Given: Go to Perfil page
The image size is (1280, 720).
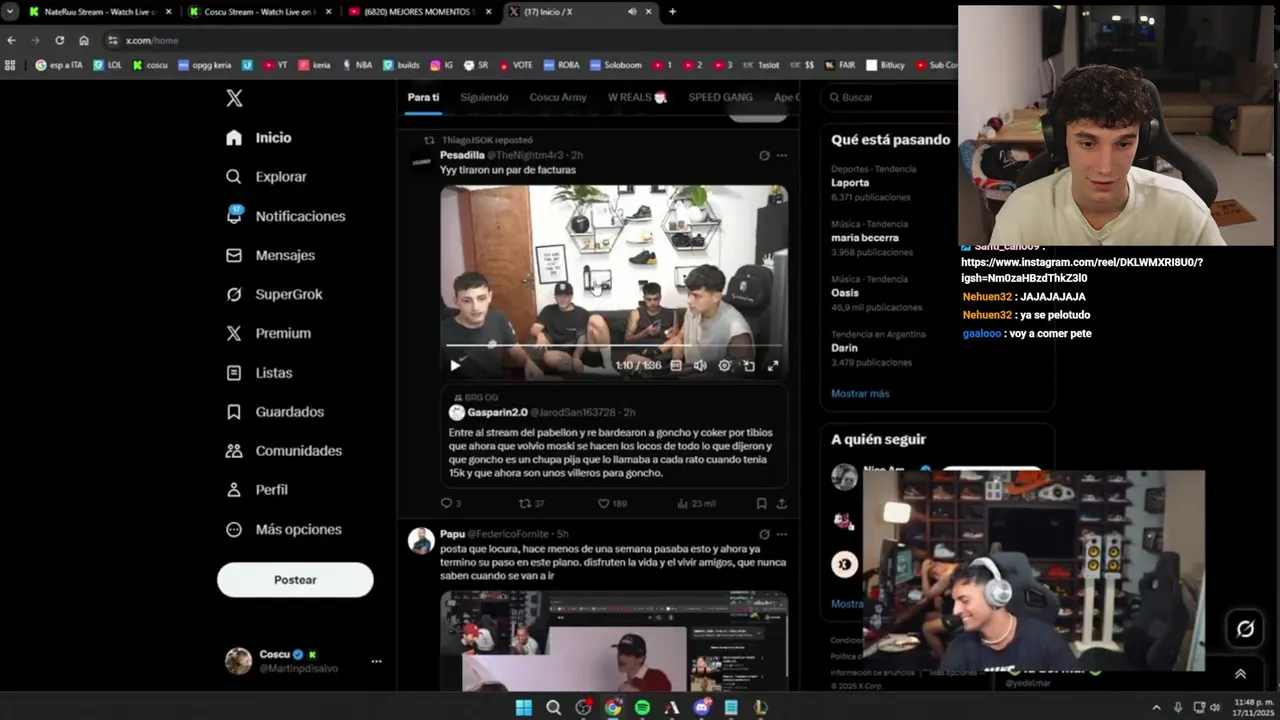Looking at the screenshot, I should click(257, 490).
